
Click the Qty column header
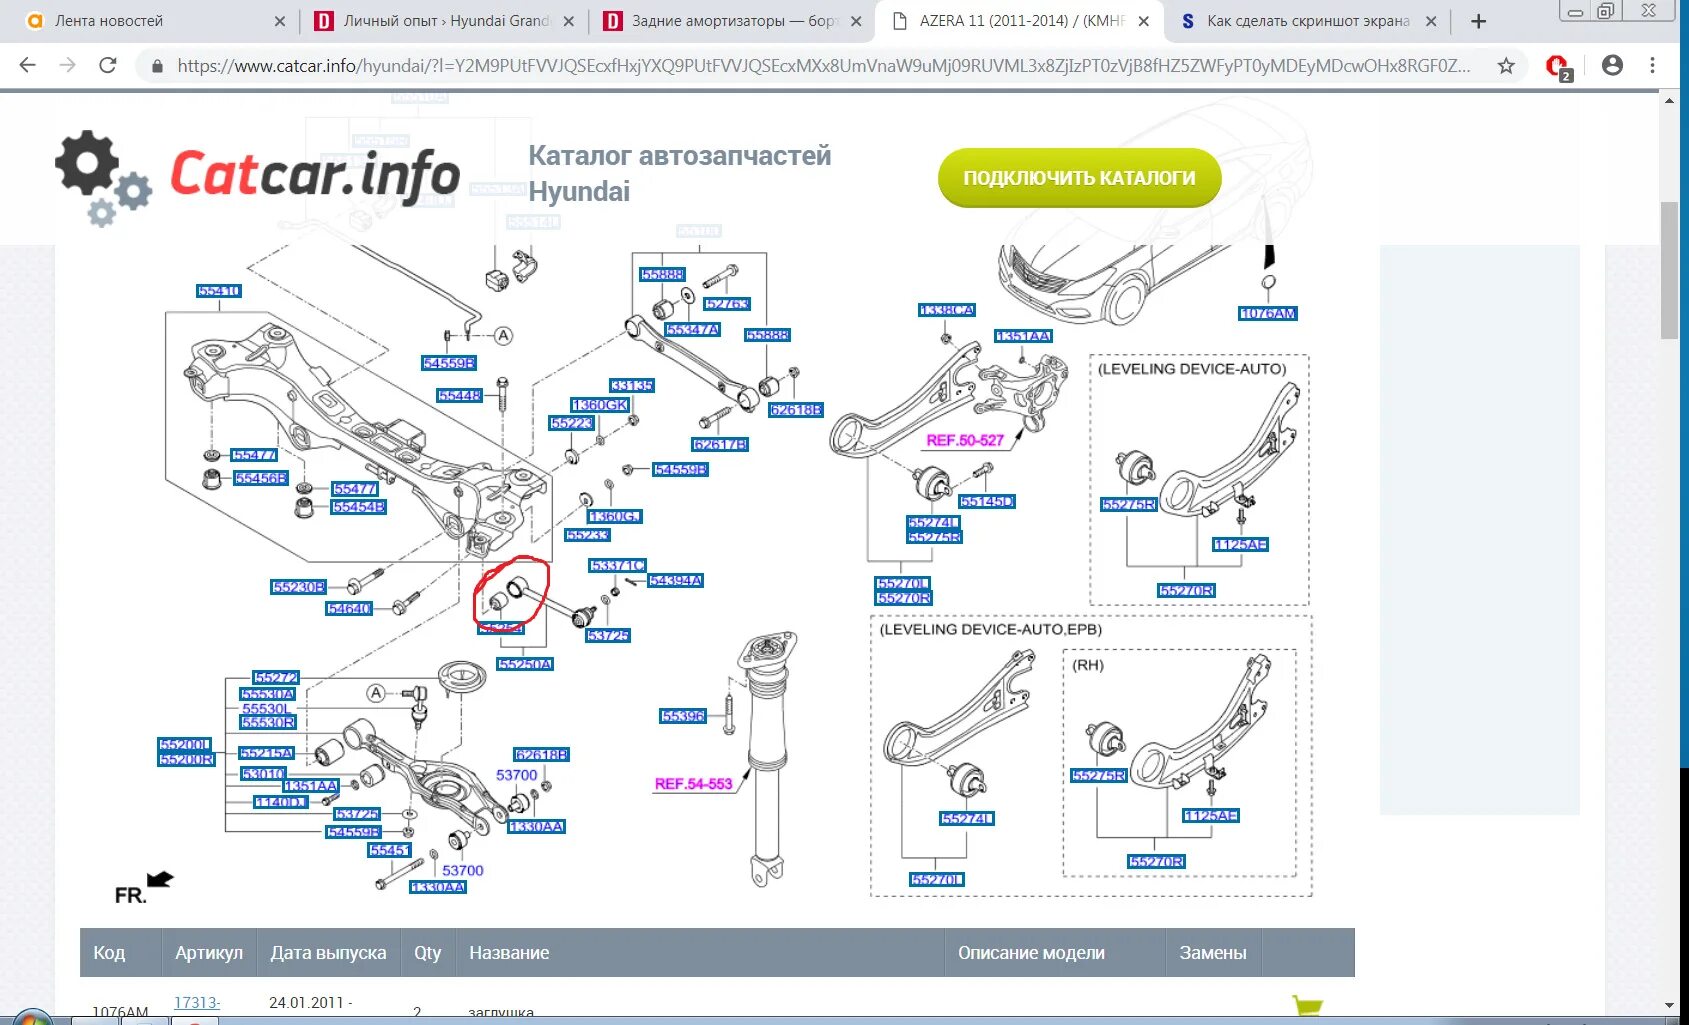pos(428,953)
